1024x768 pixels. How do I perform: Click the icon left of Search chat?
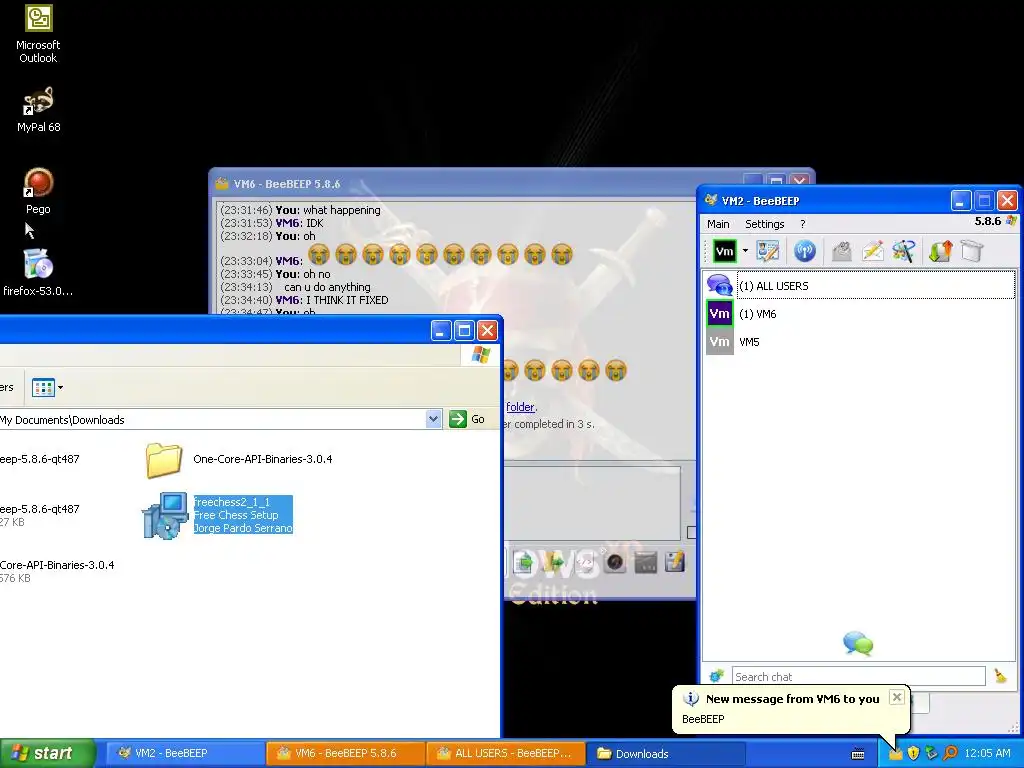tap(716, 676)
